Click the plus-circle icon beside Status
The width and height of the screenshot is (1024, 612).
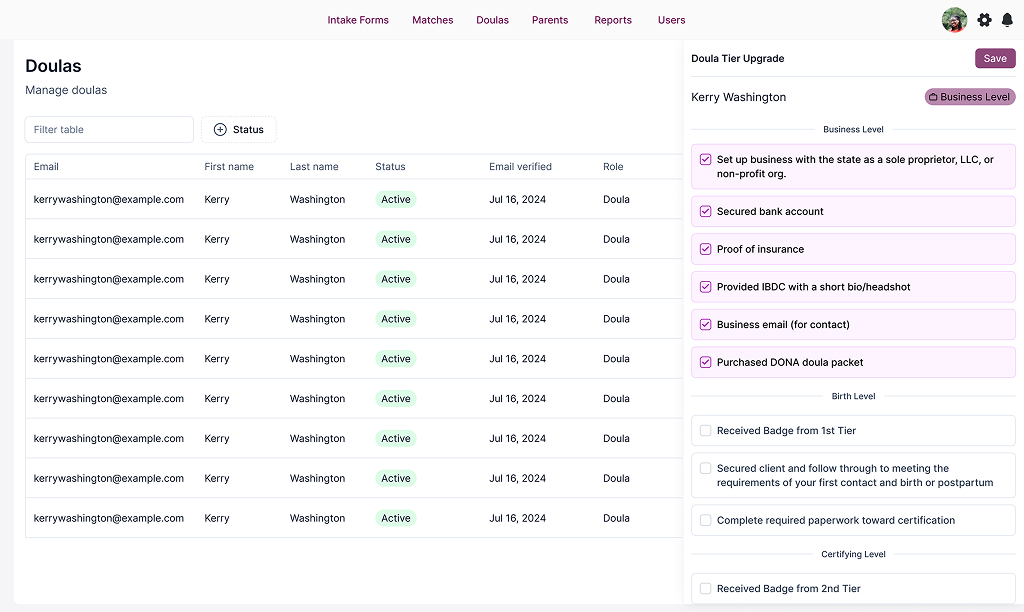(x=220, y=130)
